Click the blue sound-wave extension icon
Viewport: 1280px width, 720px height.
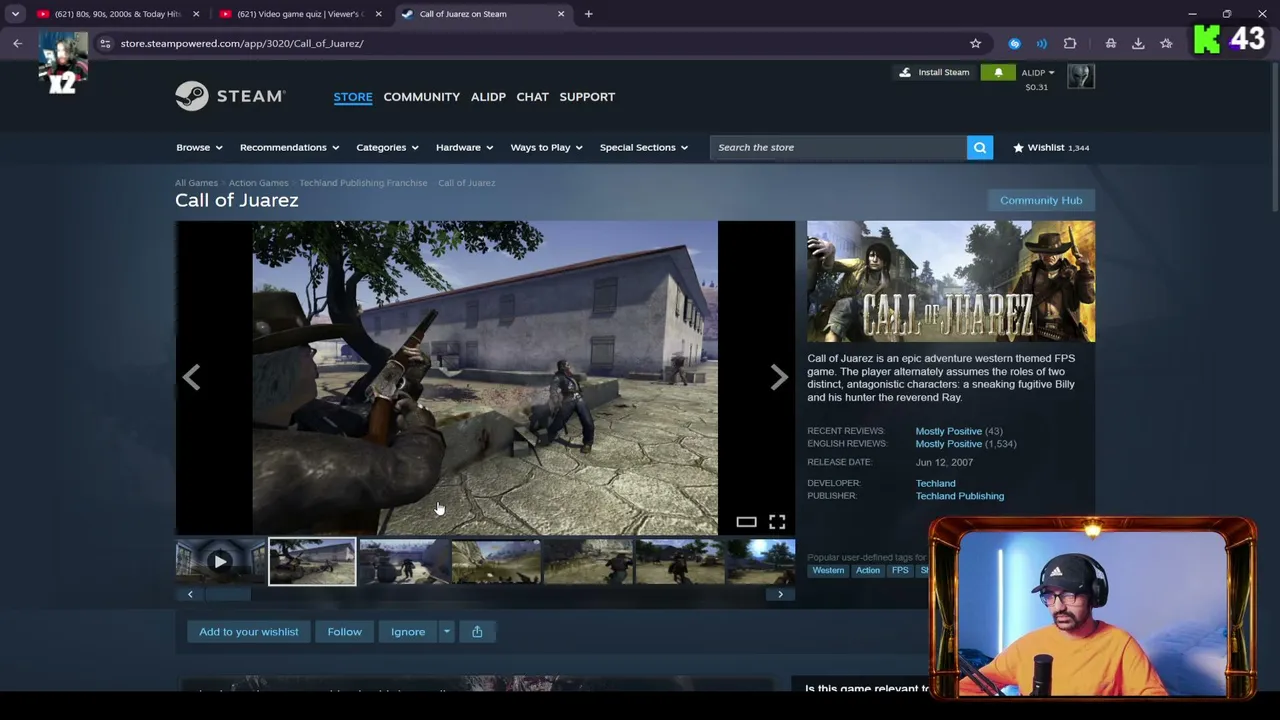[x=1042, y=43]
